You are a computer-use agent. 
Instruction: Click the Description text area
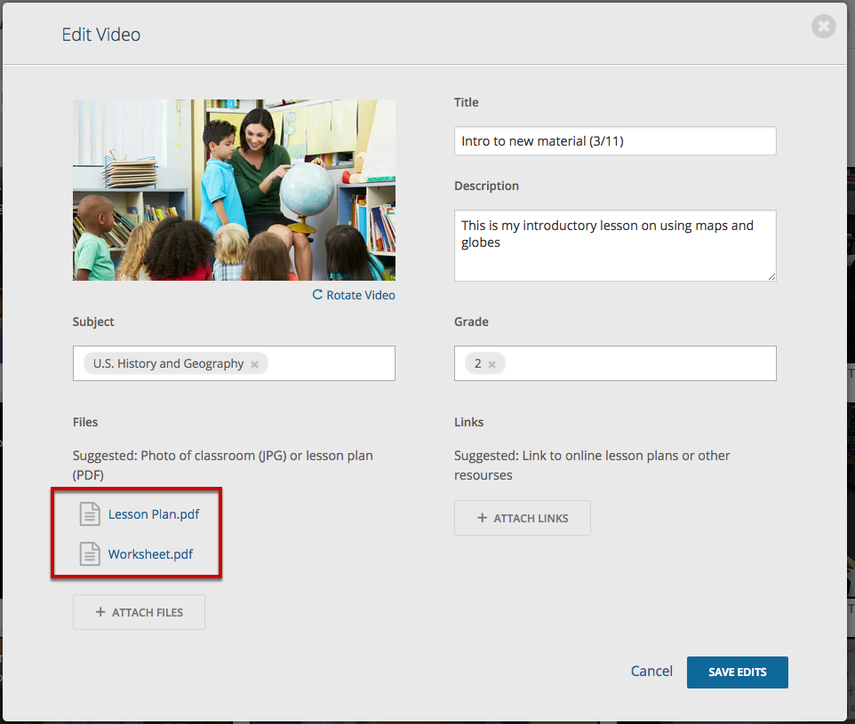pyautogui.click(x=615, y=246)
